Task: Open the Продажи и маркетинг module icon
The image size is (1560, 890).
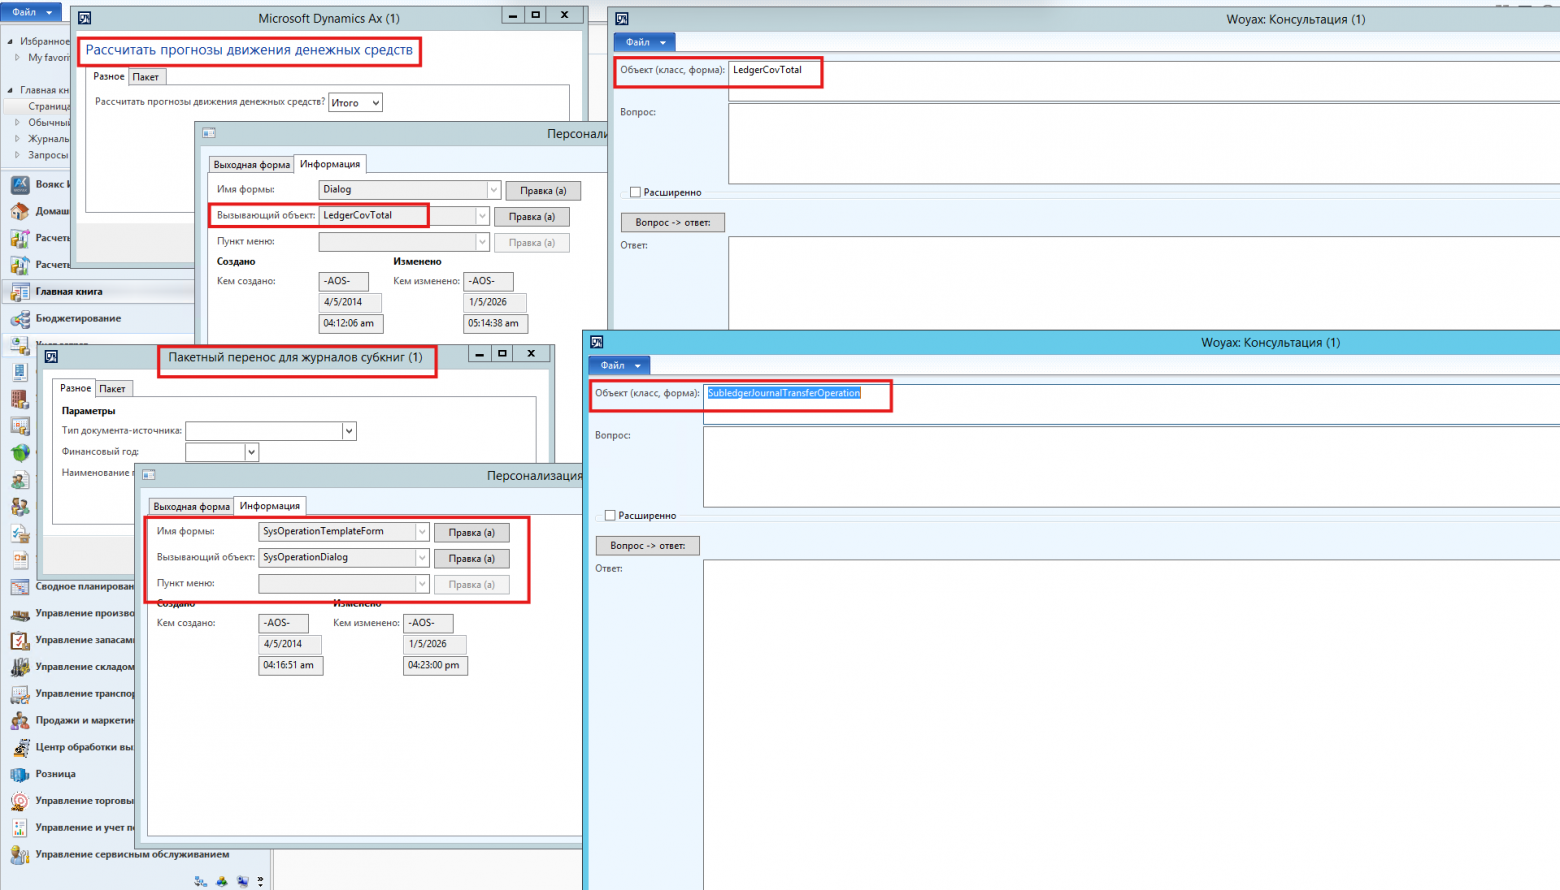Action: point(20,721)
